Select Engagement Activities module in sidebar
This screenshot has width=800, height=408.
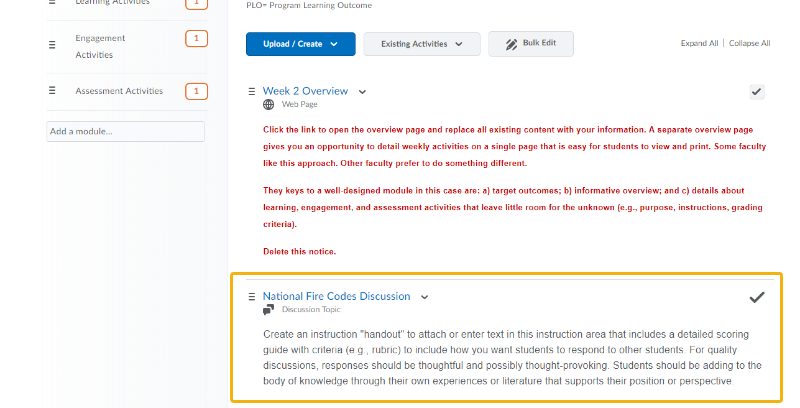click(100, 46)
